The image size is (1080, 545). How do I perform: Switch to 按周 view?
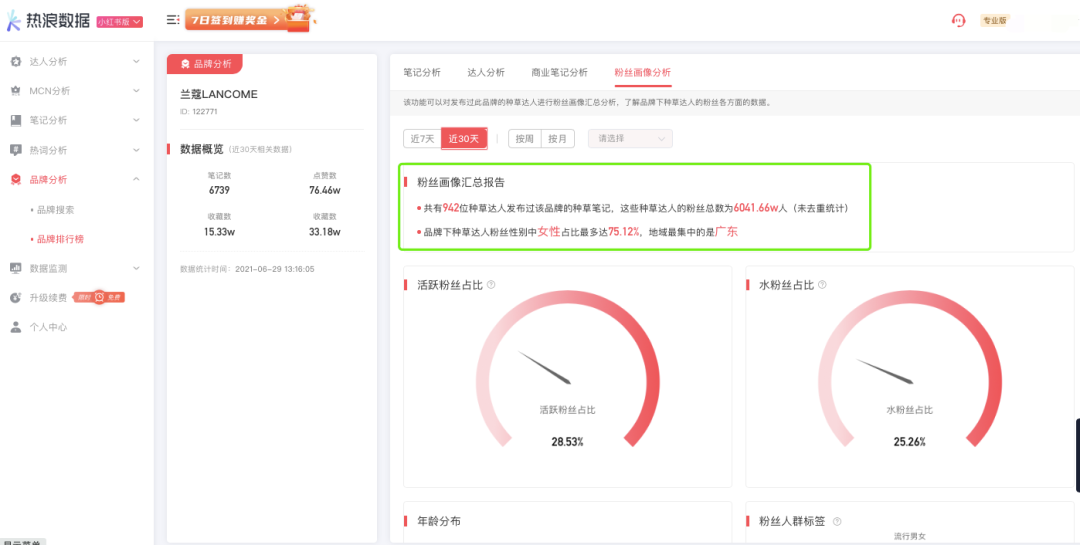(x=525, y=138)
